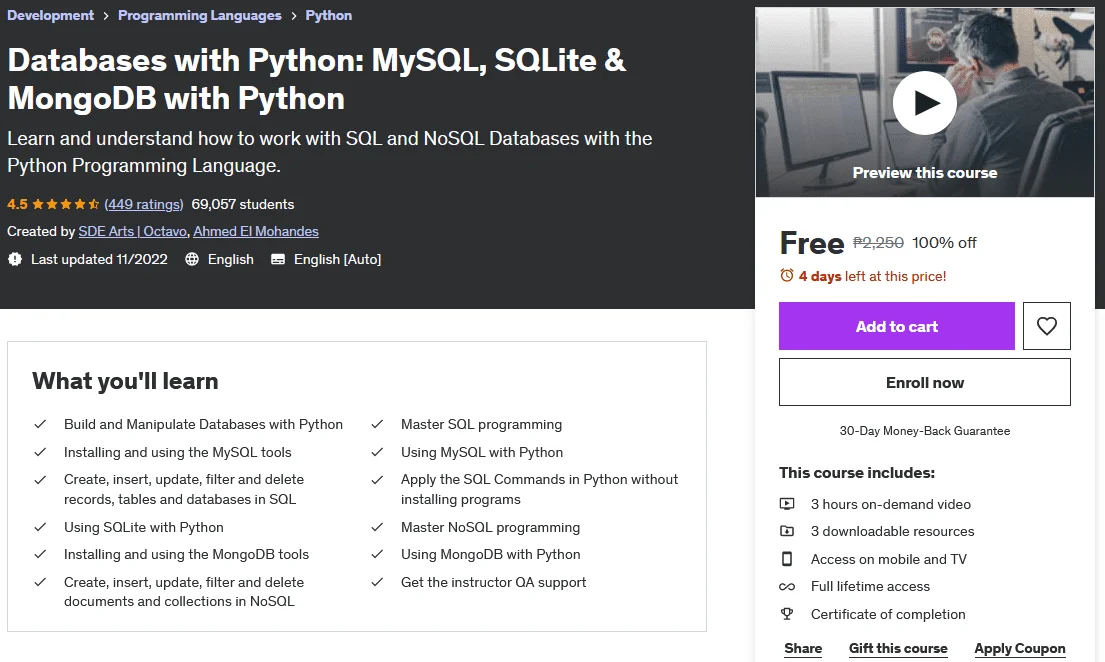Click '3 hours on-demand video' text
The width and height of the screenshot is (1105, 662).
point(891,504)
